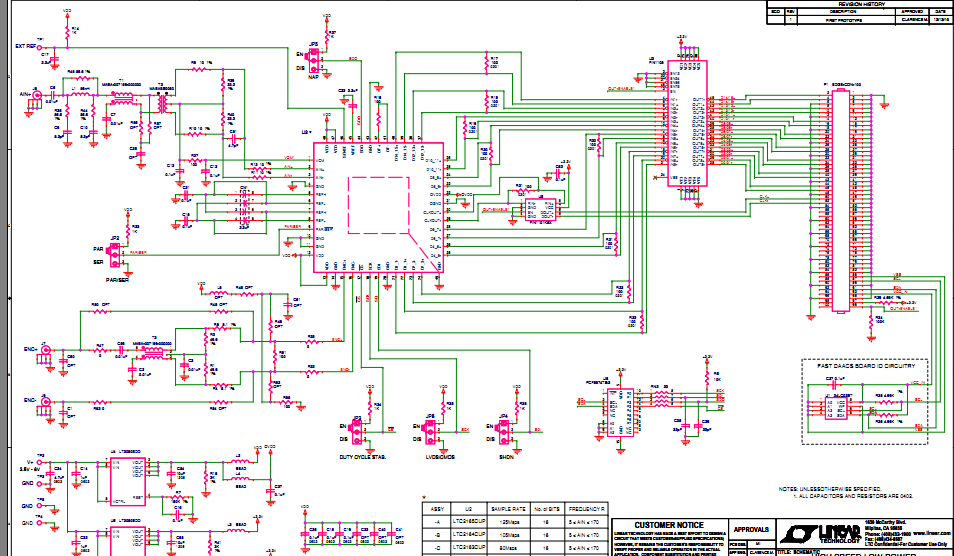
Task: Click the 'EXT REF' label
Action: pos(25,47)
